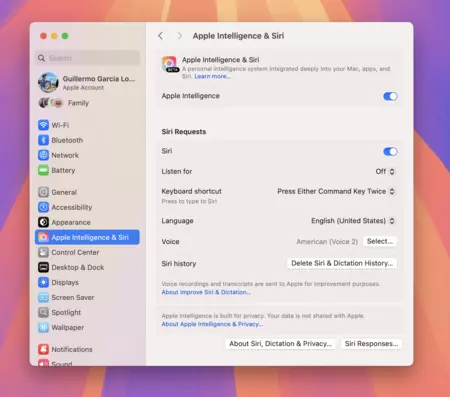450x397 pixels.
Task: Select General in the sidebar
Action: (87, 192)
